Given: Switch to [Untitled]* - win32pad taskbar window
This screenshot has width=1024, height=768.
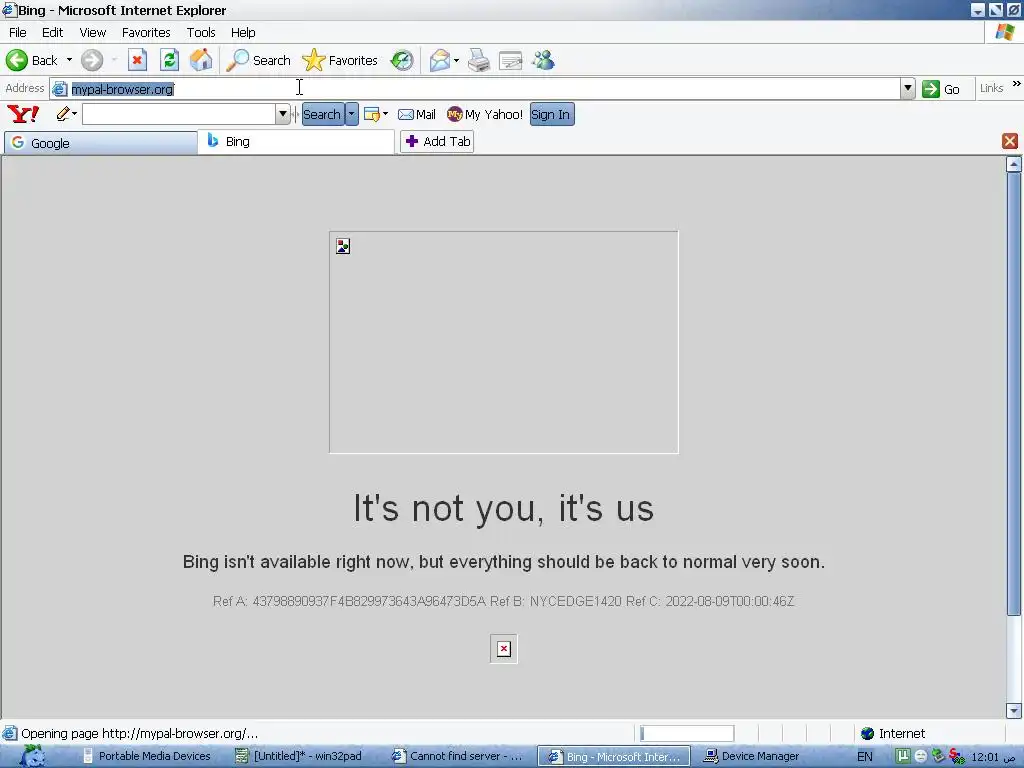Looking at the screenshot, I should 298,756.
